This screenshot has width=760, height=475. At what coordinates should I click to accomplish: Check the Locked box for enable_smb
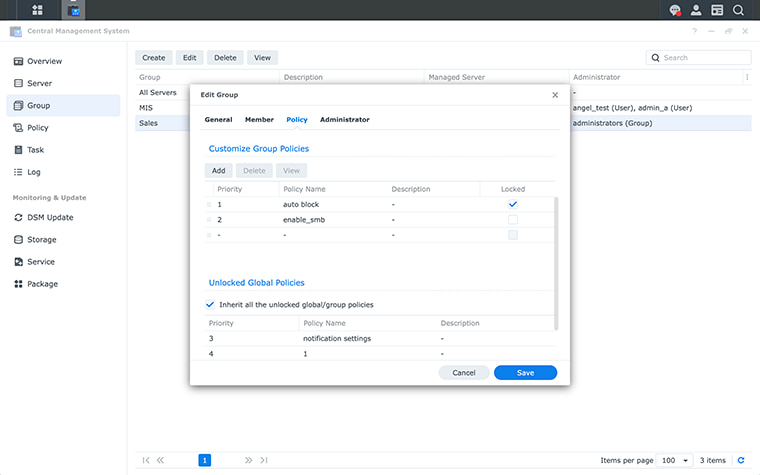[513, 219]
